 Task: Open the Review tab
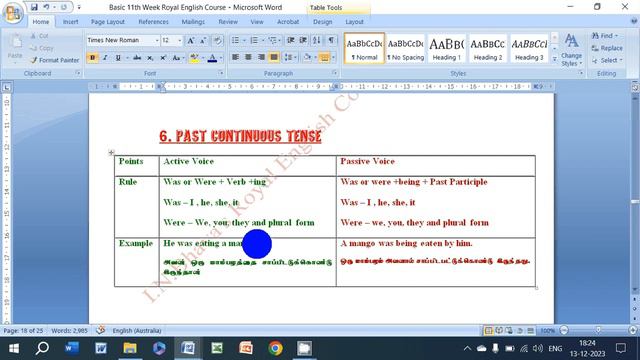[228, 22]
